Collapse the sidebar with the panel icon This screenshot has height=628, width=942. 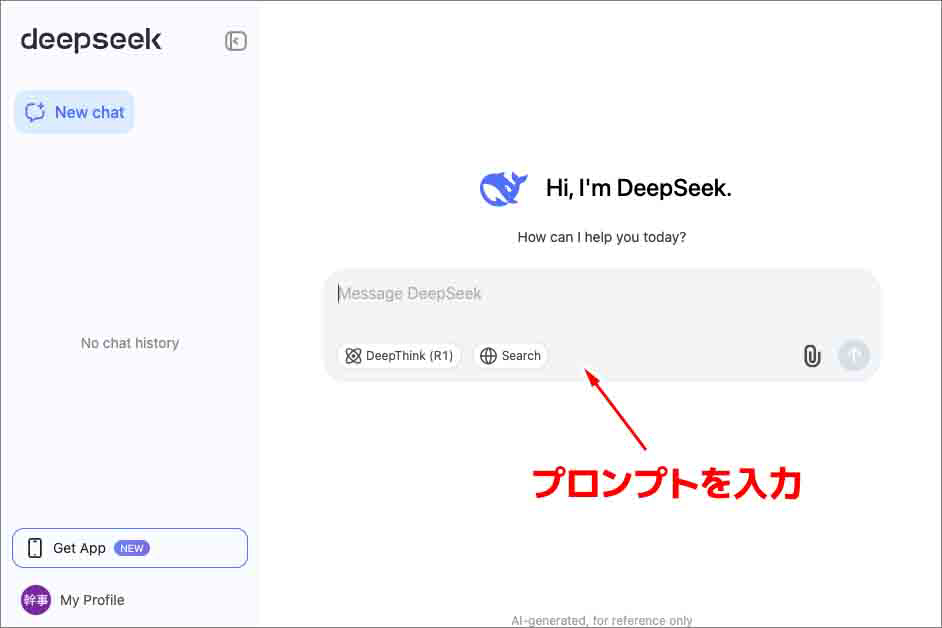[x=236, y=41]
